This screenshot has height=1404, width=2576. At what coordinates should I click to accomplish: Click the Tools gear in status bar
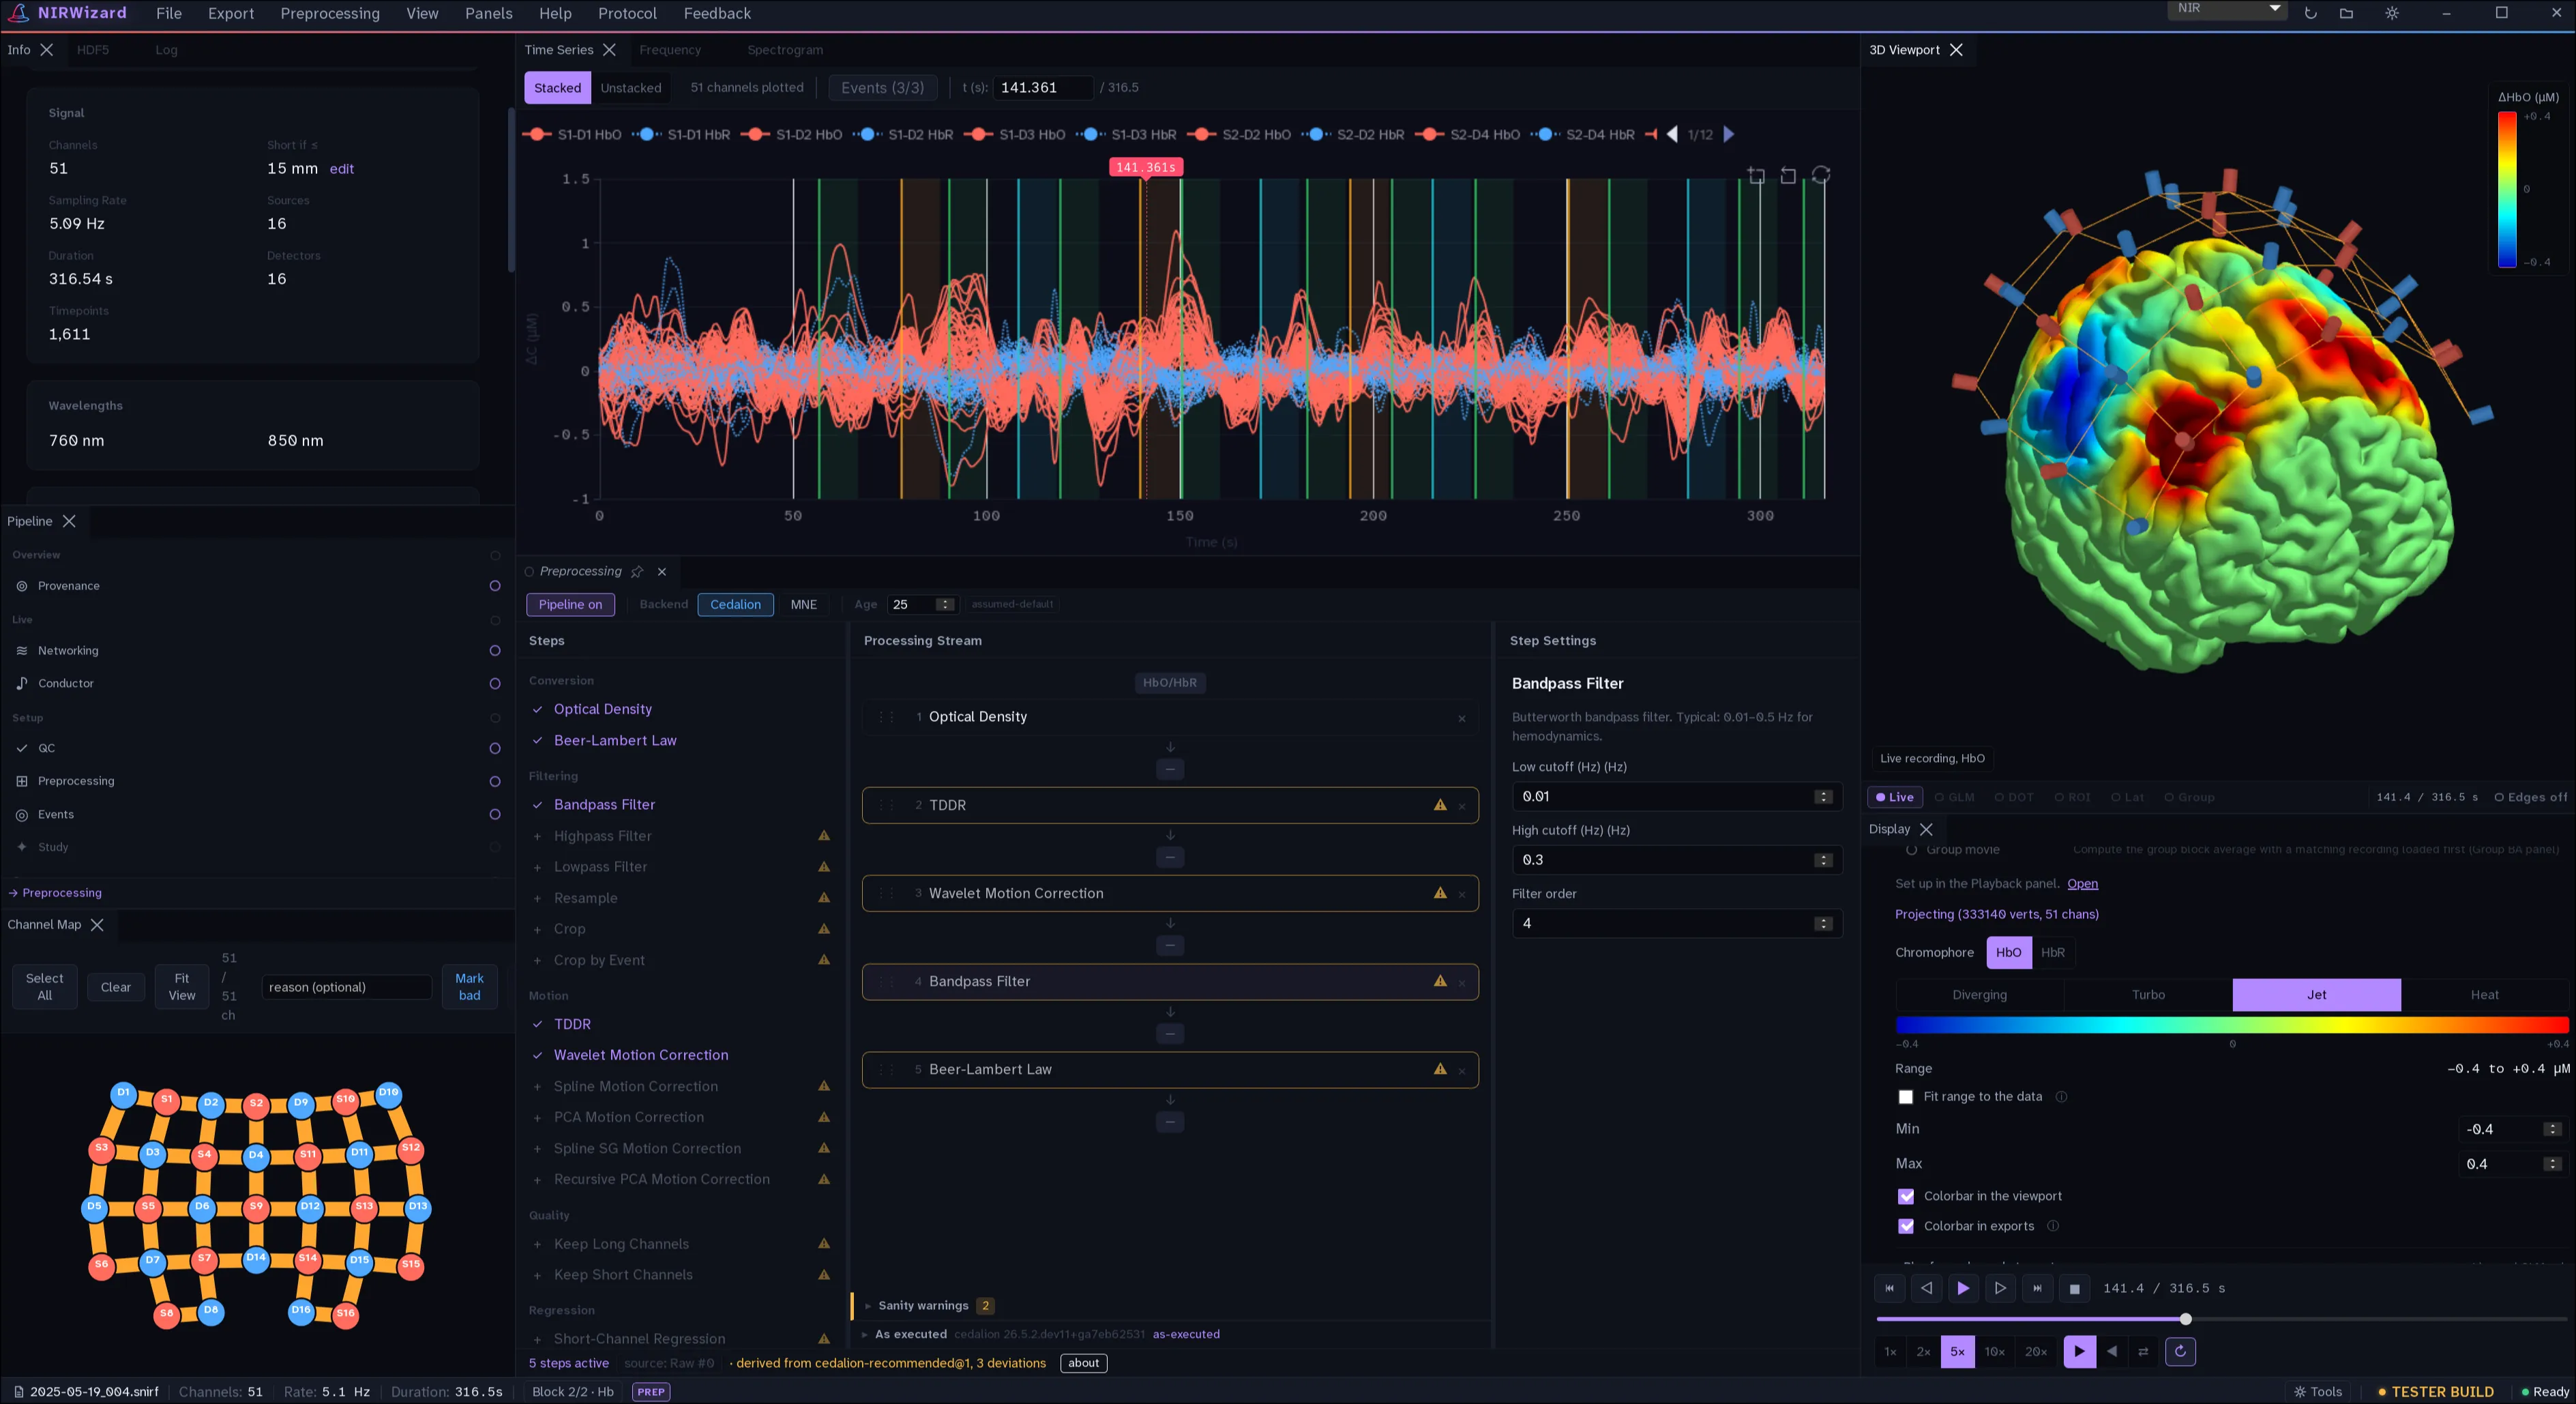[x=2318, y=1392]
